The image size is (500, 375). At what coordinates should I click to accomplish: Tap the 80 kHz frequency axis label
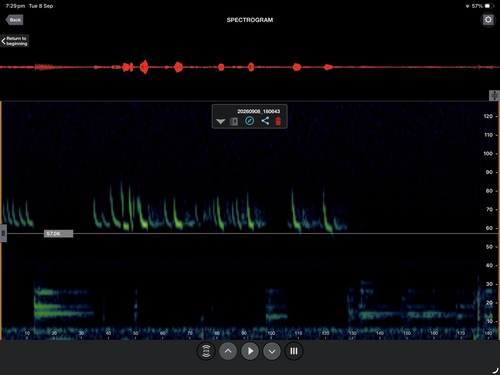pyautogui.click(x=489, y=191)
